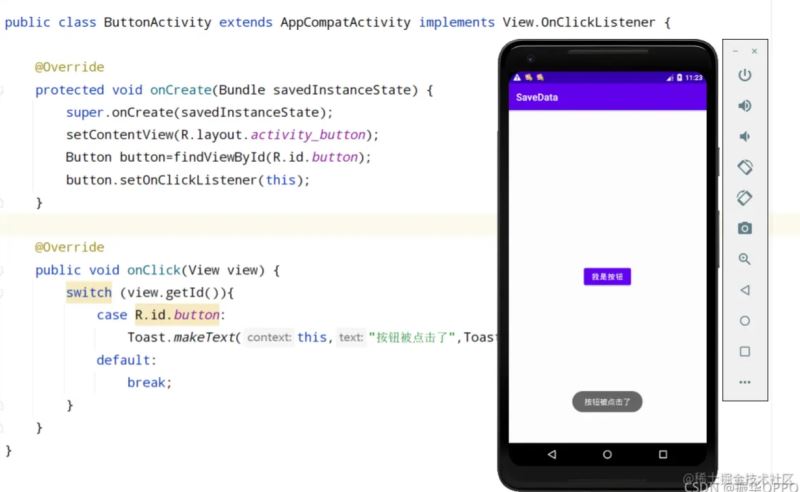Screen dimensions: 800x492
Task: Click the toolbar Back triangle icon
Action: [x=744, y=290]
